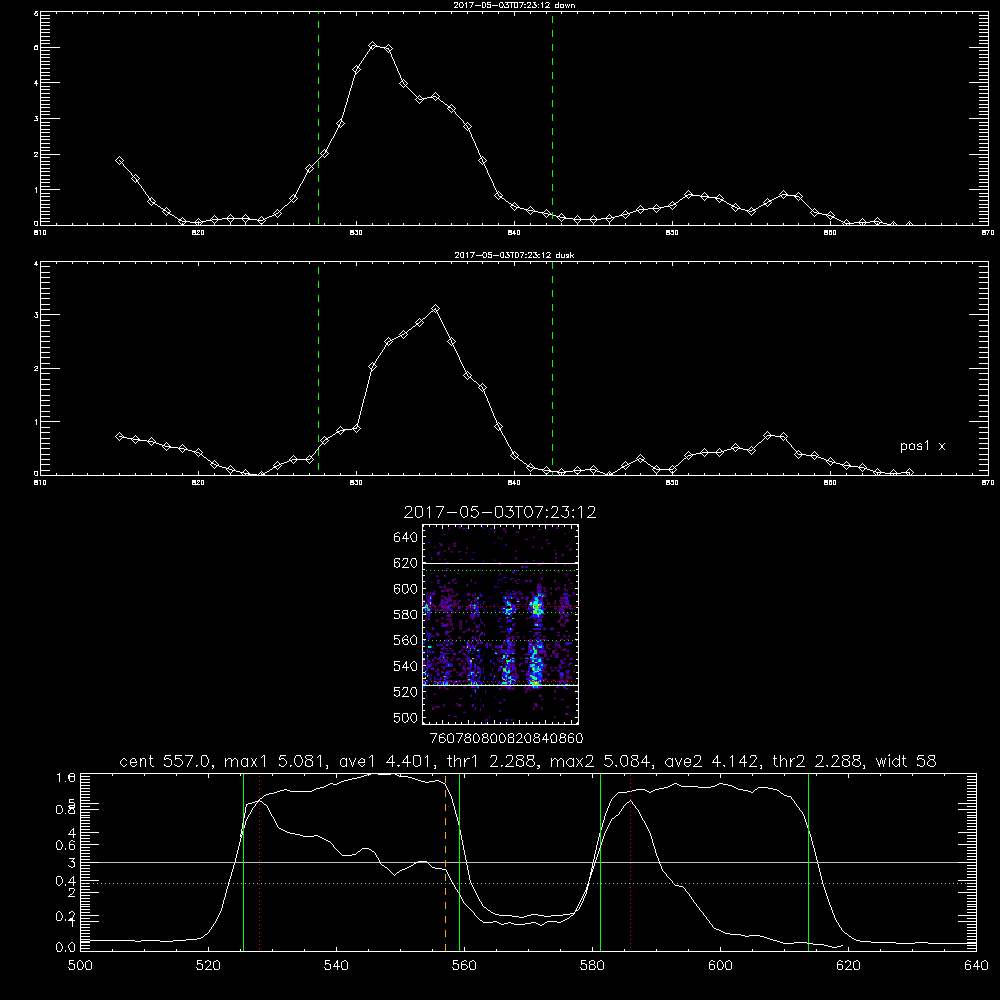Open the colored heatmap image thumbnail

[x=501, y=624]
